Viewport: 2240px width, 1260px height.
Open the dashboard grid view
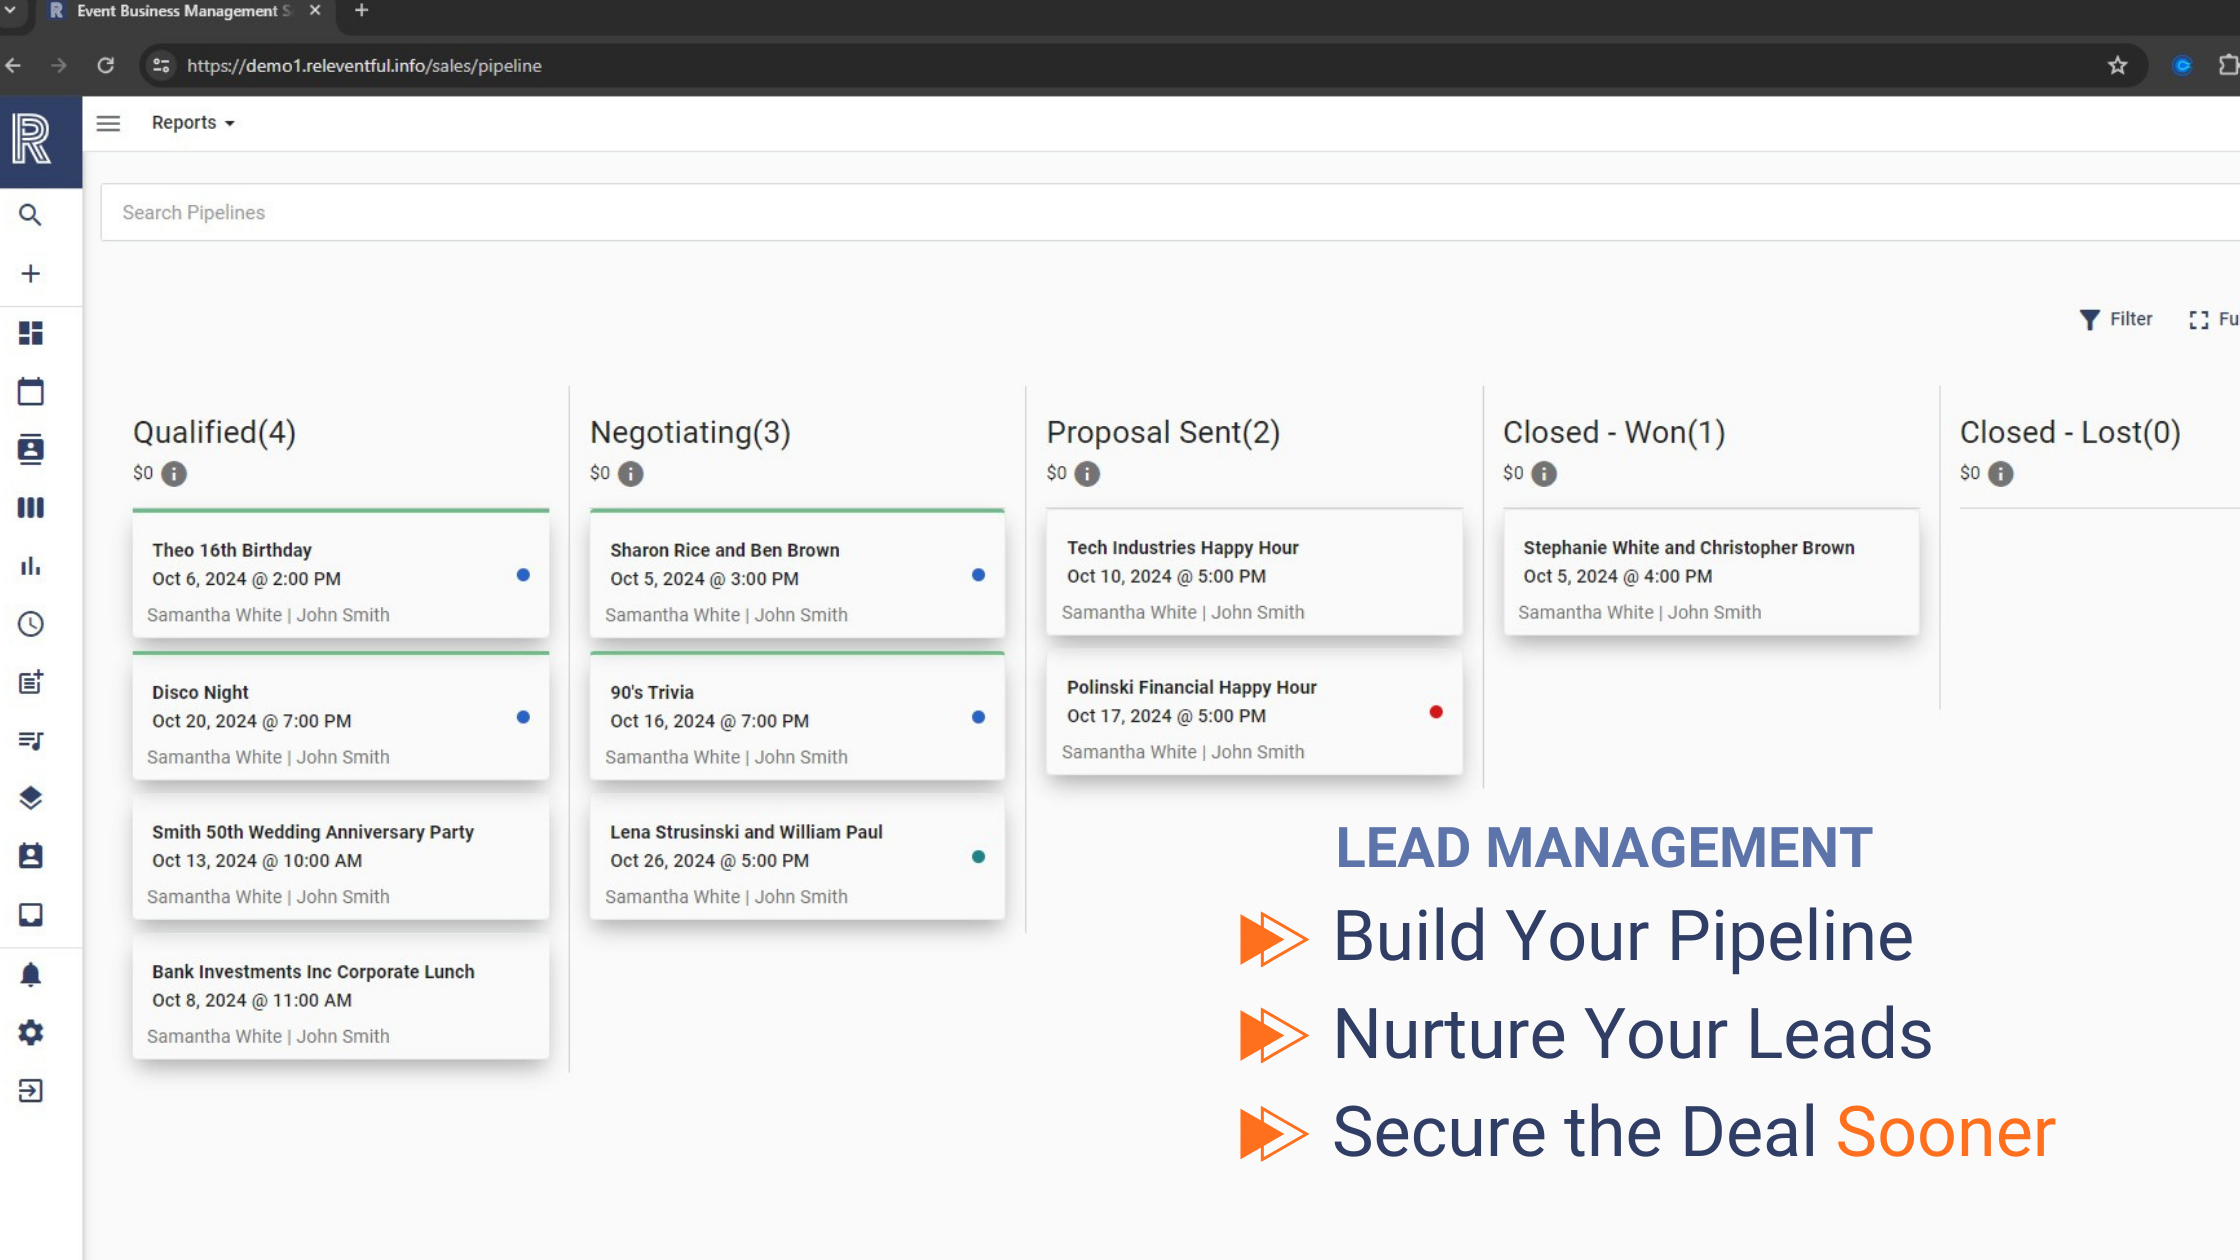(x=30, y=333)
